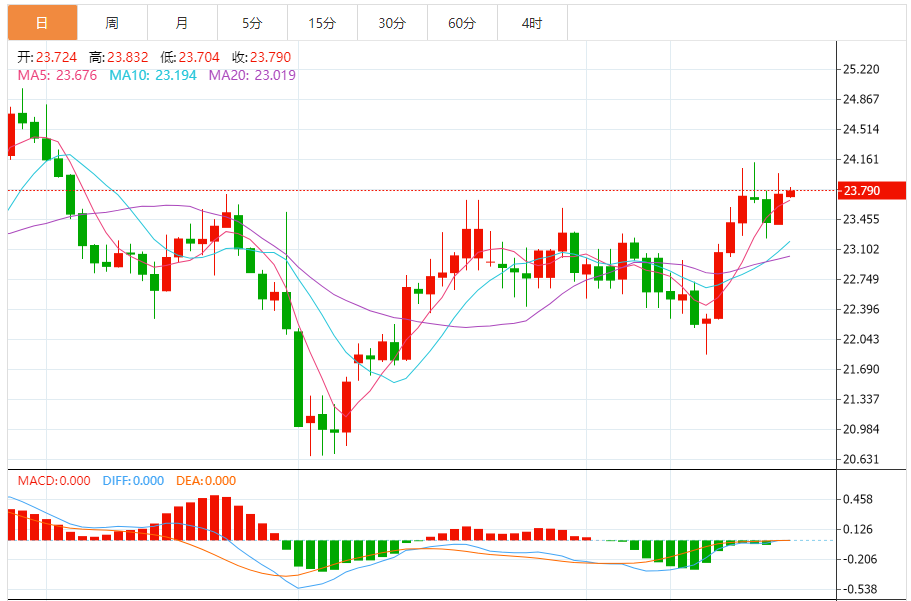
Task: Open the 4时 timeframe tab
Action: point(532,23)
